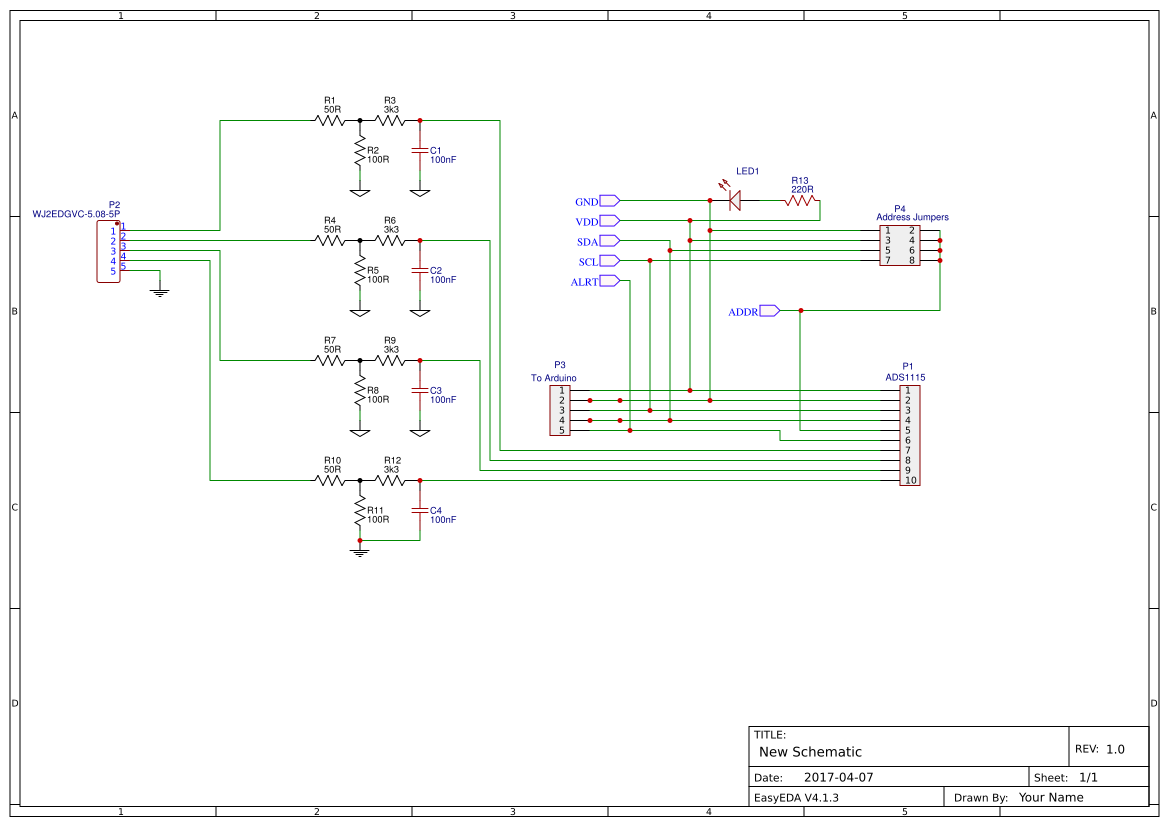Select the LED1 diode symbol
This screenshot has height=827, width=1169.
(x=735, y=200)
